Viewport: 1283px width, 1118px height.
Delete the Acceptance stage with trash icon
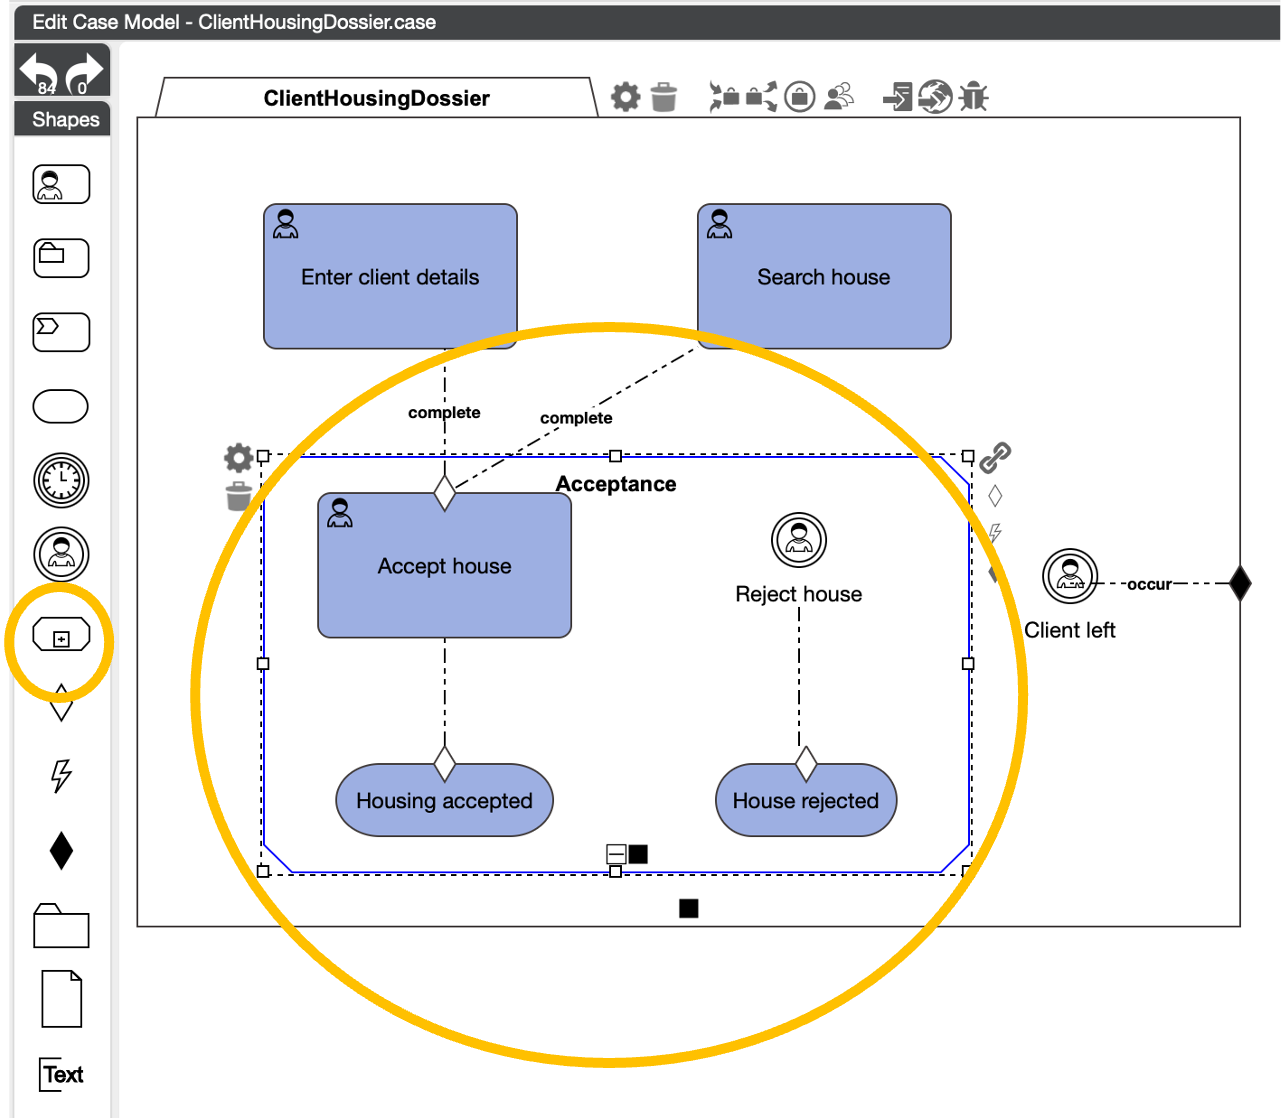pos(238,495)
